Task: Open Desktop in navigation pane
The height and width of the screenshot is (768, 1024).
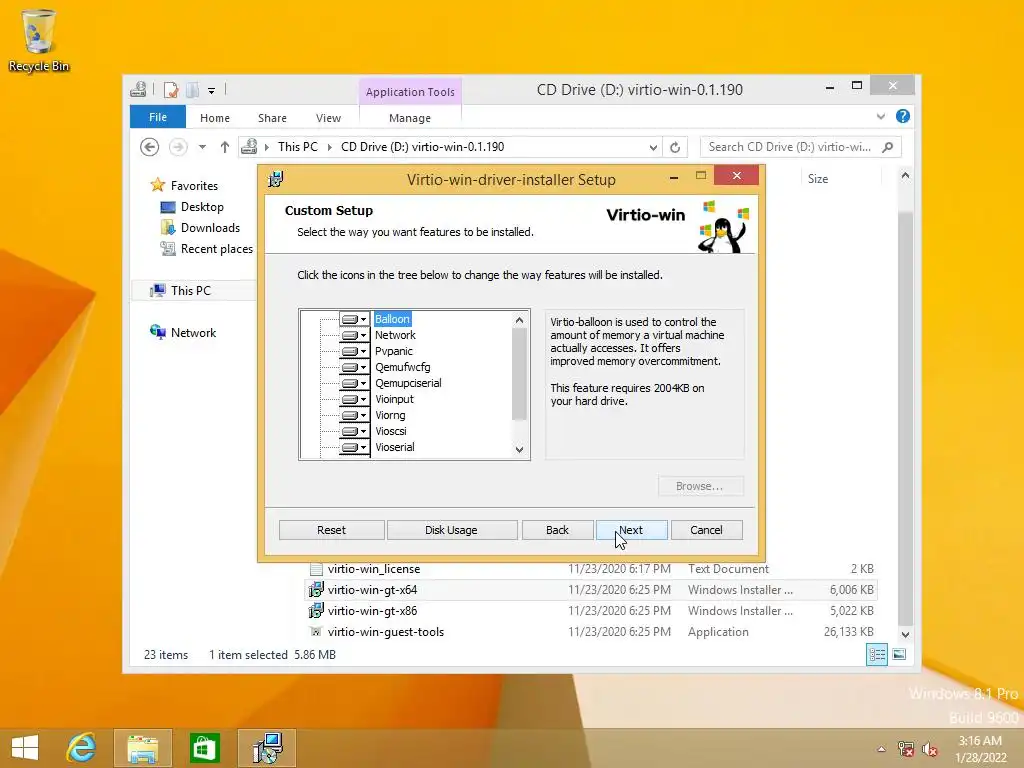Action: pyautogui.click(x=202, y=207)
